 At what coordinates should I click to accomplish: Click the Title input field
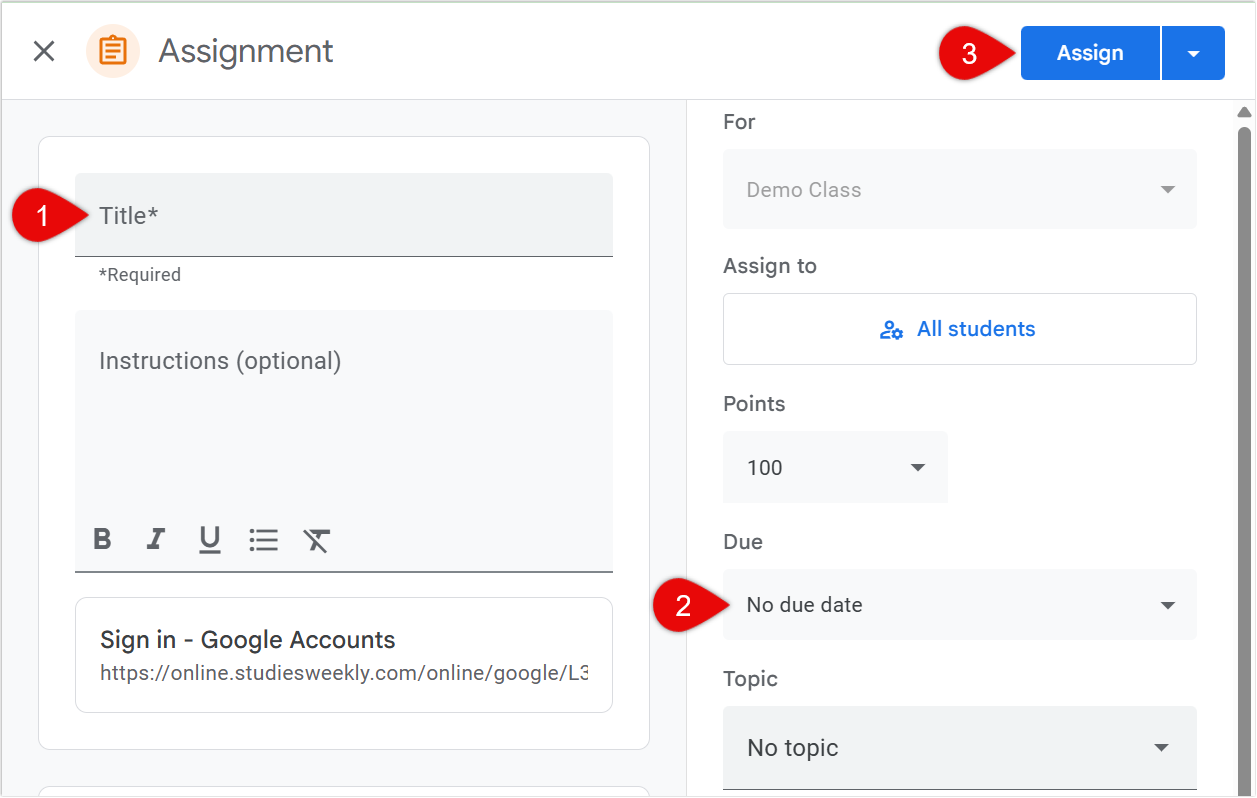pyautogui.click(x=344, y=215)
